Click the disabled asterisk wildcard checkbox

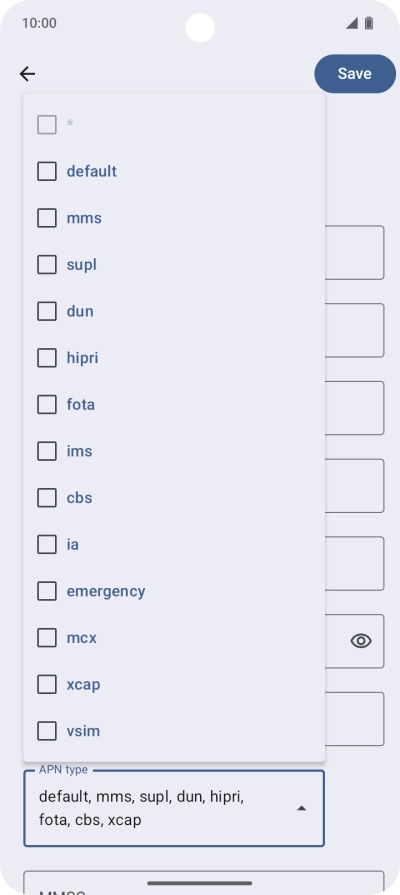(x=47, y=124)
